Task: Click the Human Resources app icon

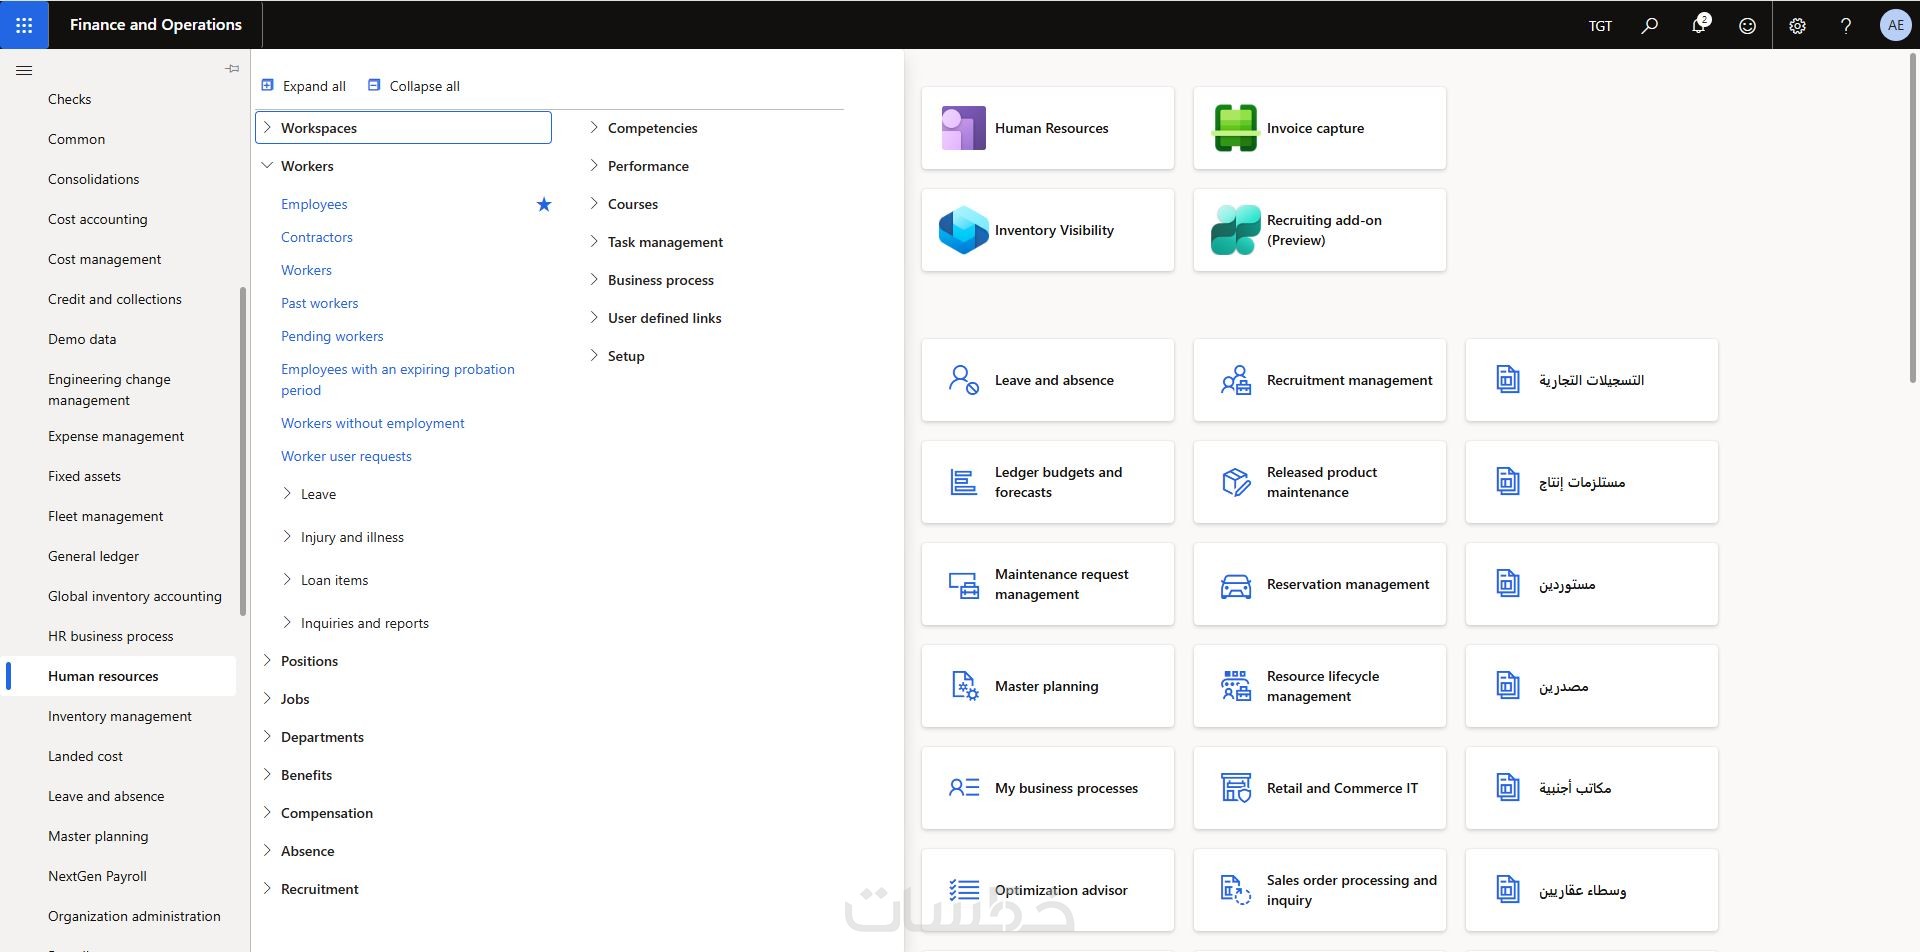Action: (963, 128)
